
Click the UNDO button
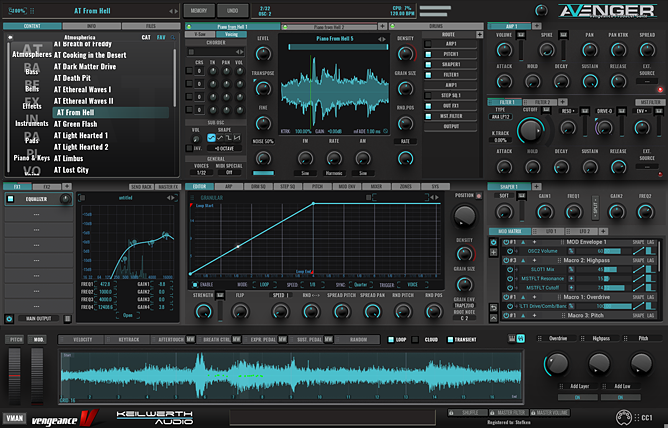(x=233, y=11)
